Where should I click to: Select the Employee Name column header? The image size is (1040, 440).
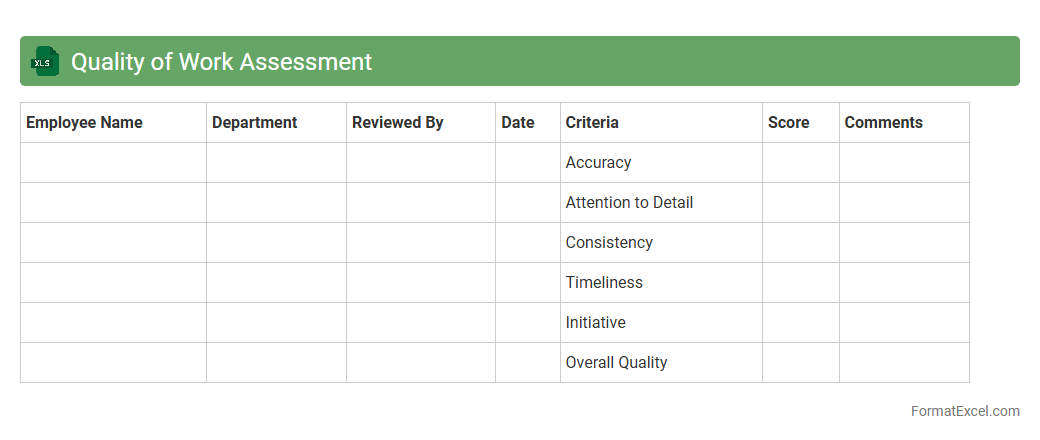pos(84,123)
